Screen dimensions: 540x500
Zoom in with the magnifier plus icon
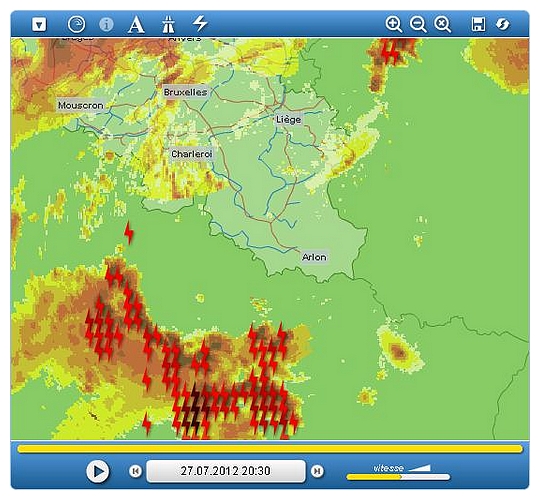pyautogui.click(x=394, y=24)
